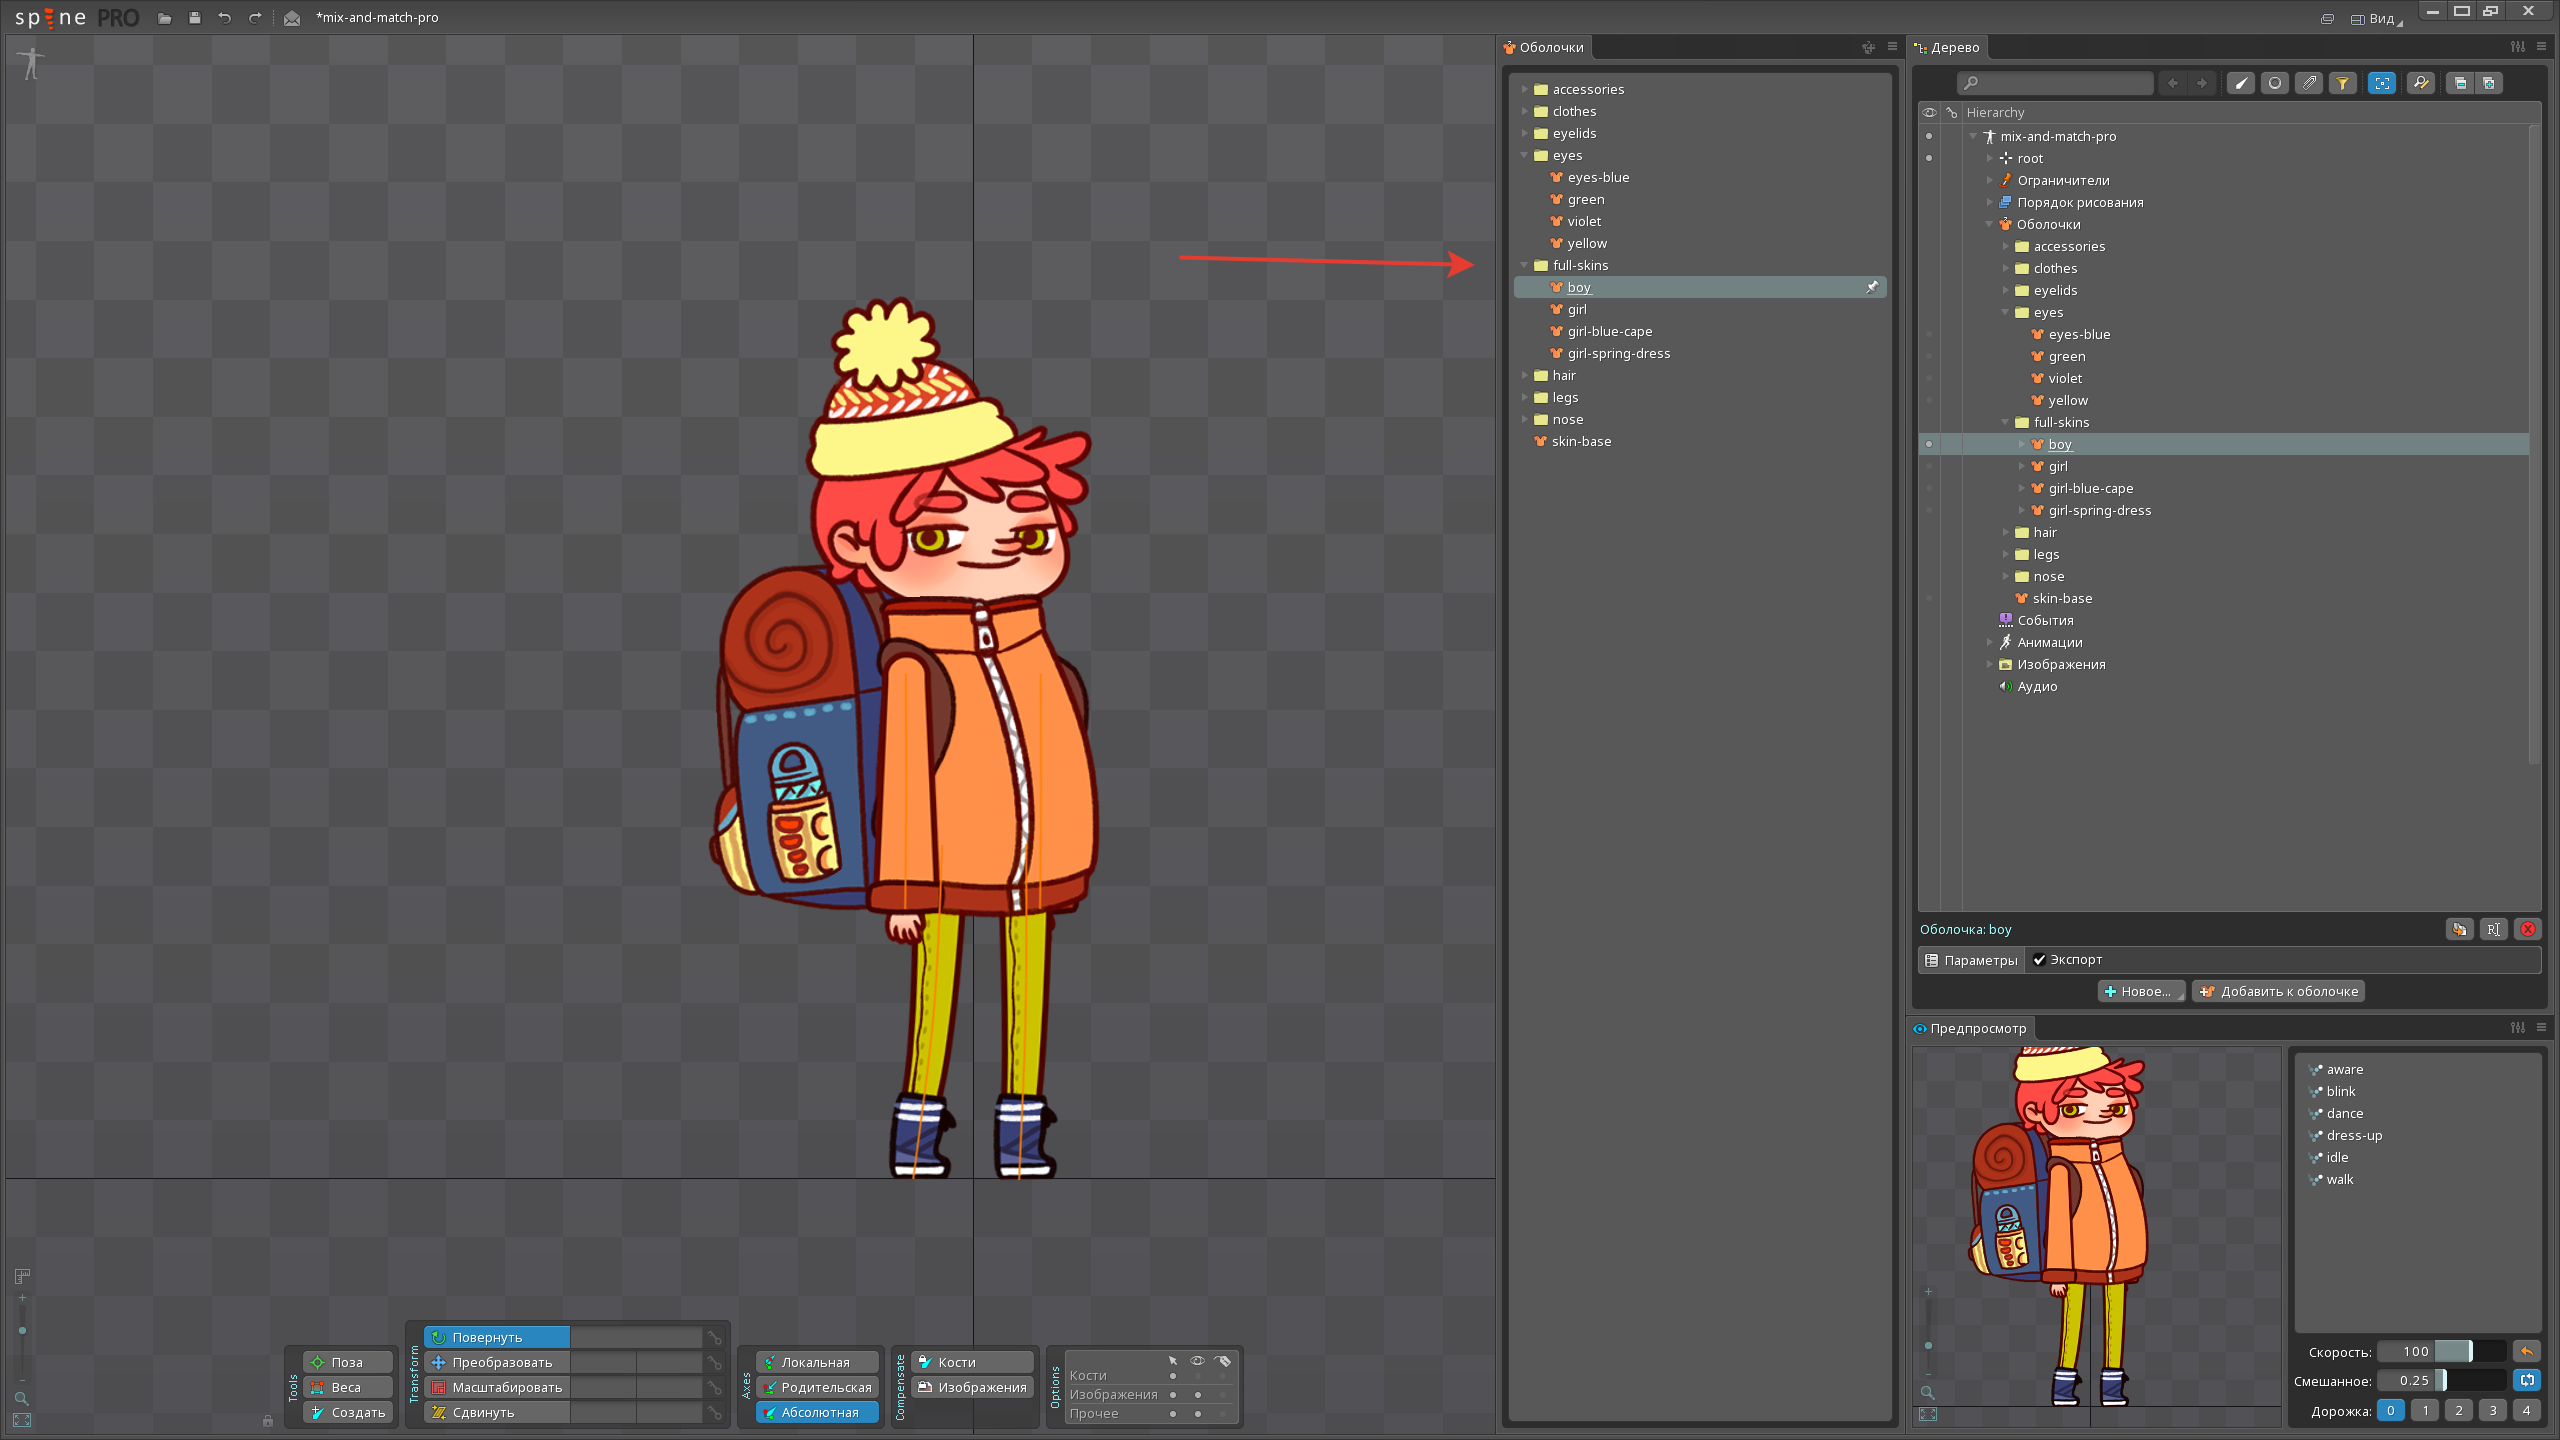The width and height of the screenshot is (2560, 1440).
Task: Toggle the pin on boy skin
Action: (1871, 287)
